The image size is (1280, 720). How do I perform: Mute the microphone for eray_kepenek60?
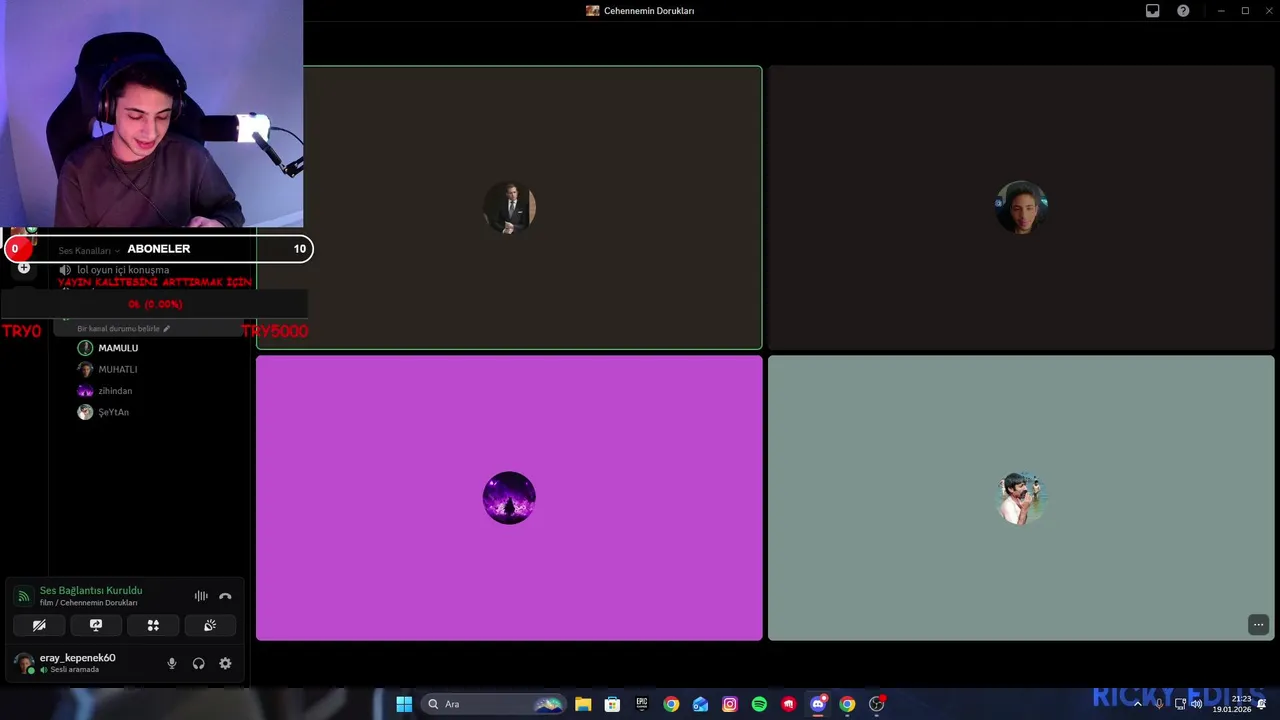(172, 663)
